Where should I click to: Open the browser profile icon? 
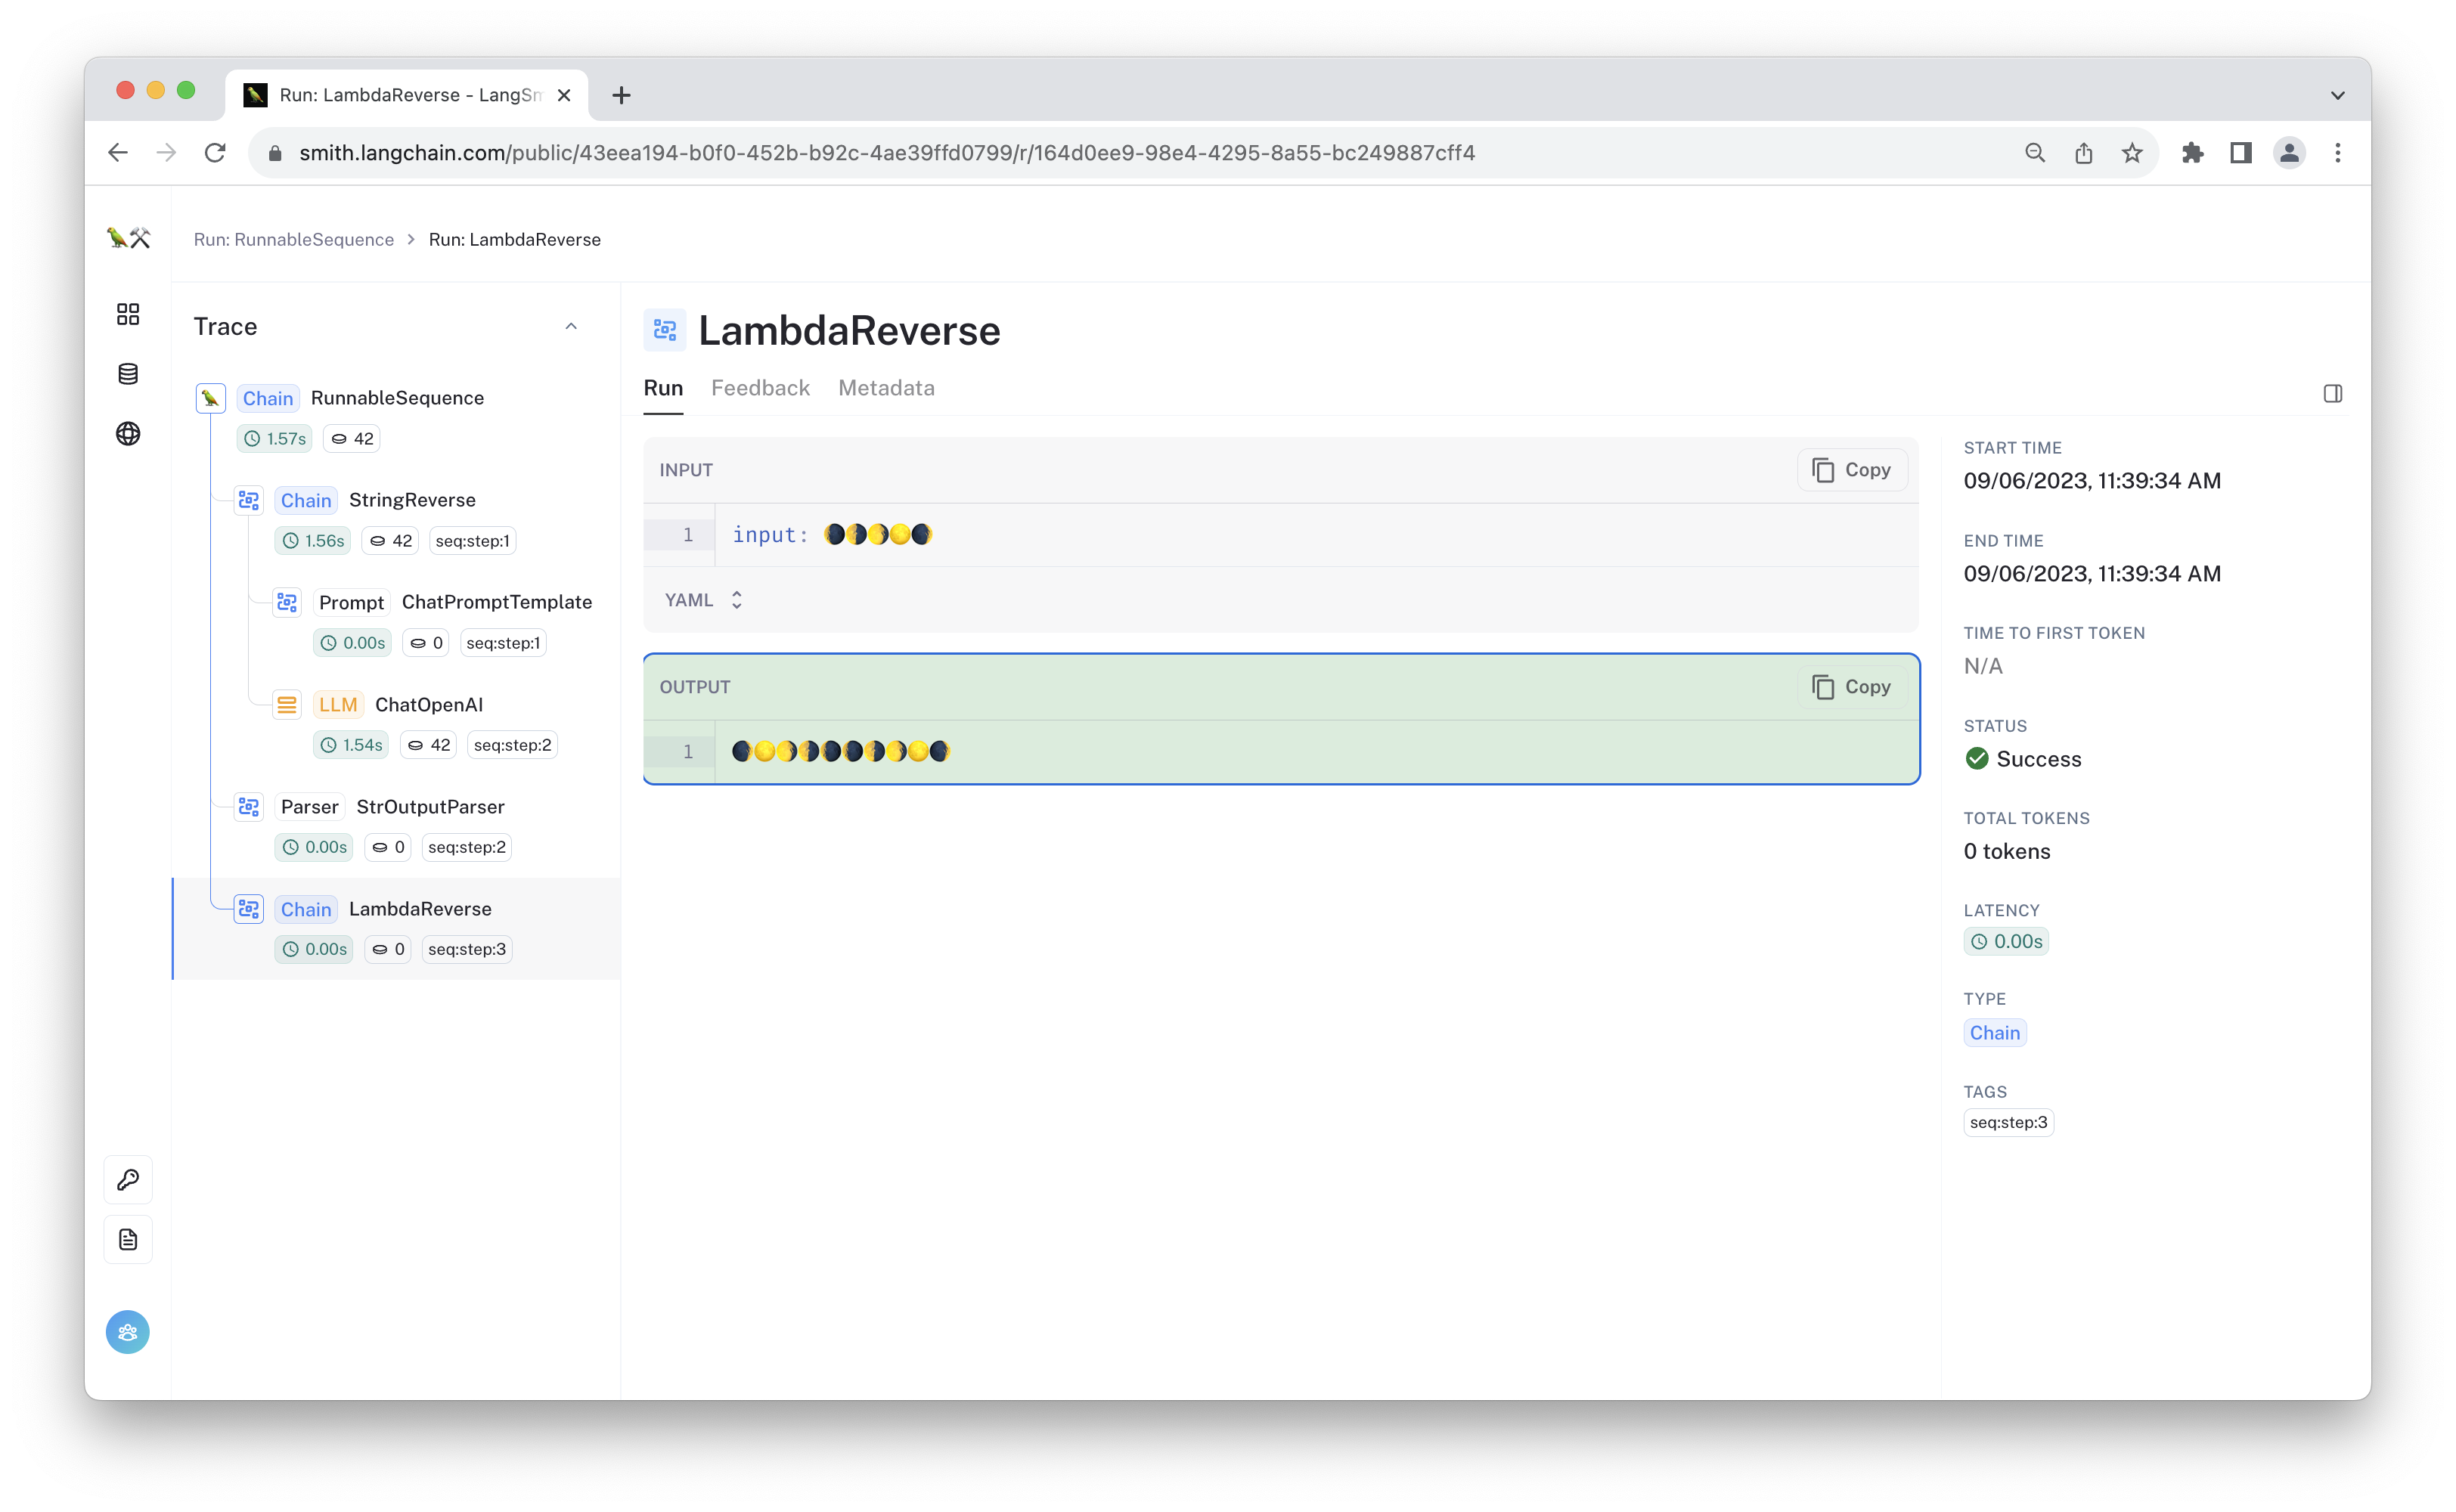[2289, 153]
